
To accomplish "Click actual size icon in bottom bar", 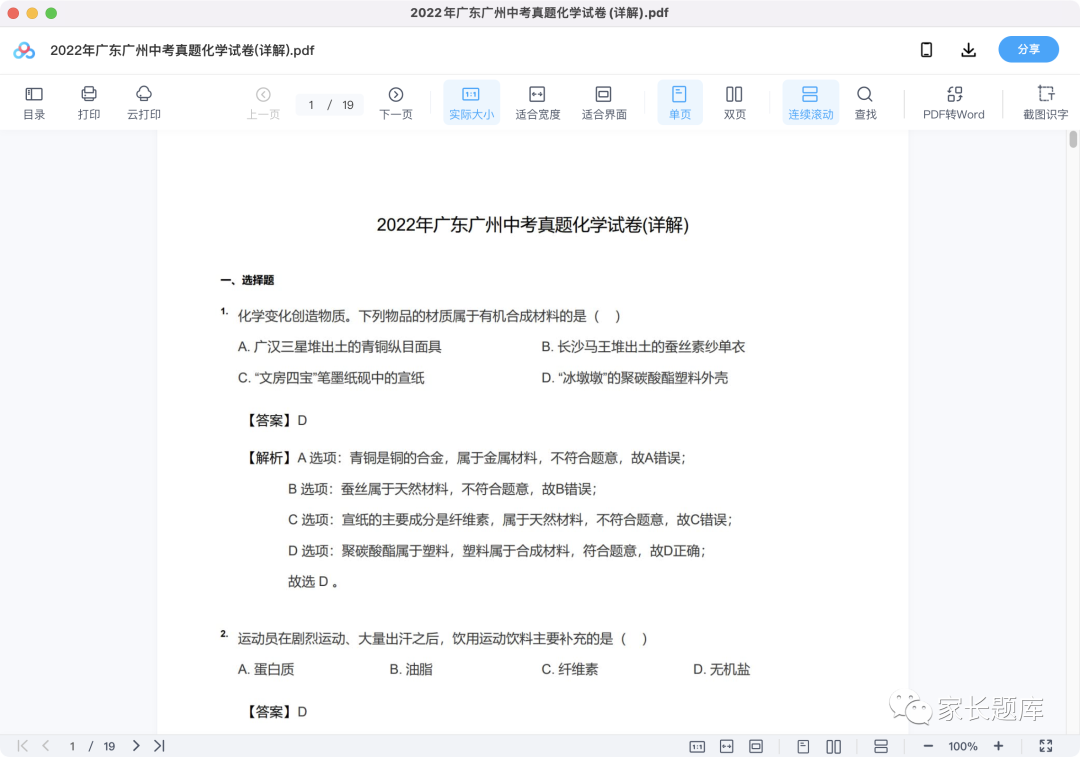I will click(697, 747).
